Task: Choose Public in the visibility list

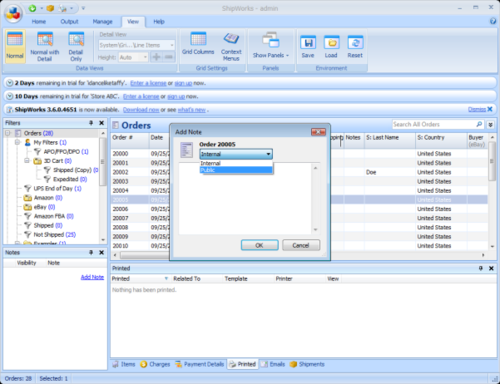Action: [236, 170]
